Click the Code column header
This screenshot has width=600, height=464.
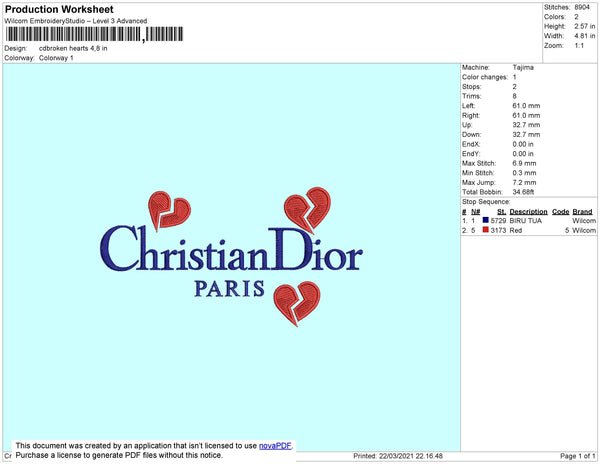pyautogui.click(x=561, y=212)
